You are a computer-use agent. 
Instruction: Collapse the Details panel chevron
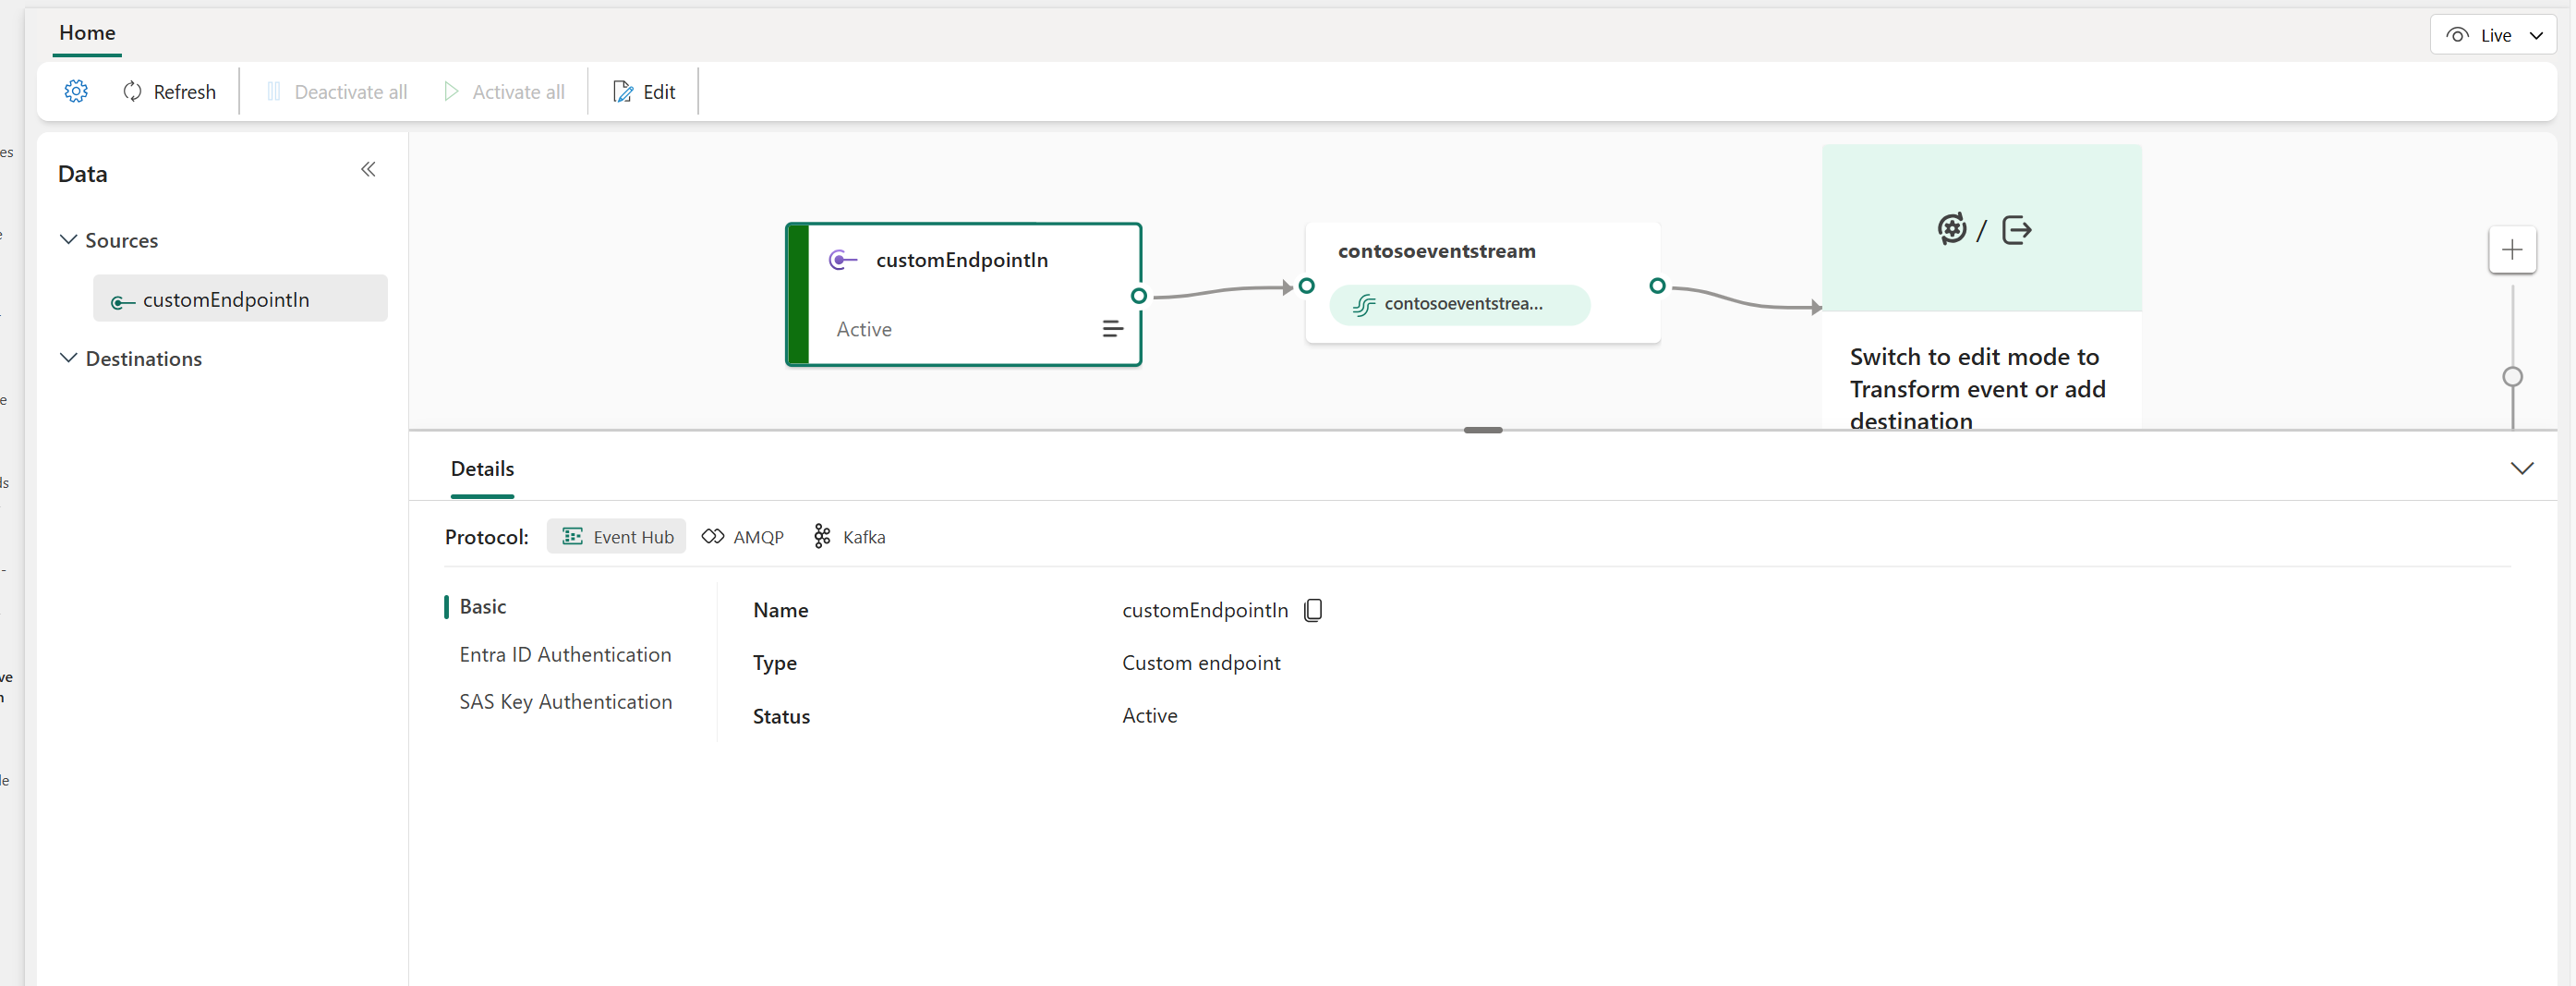2523,467
